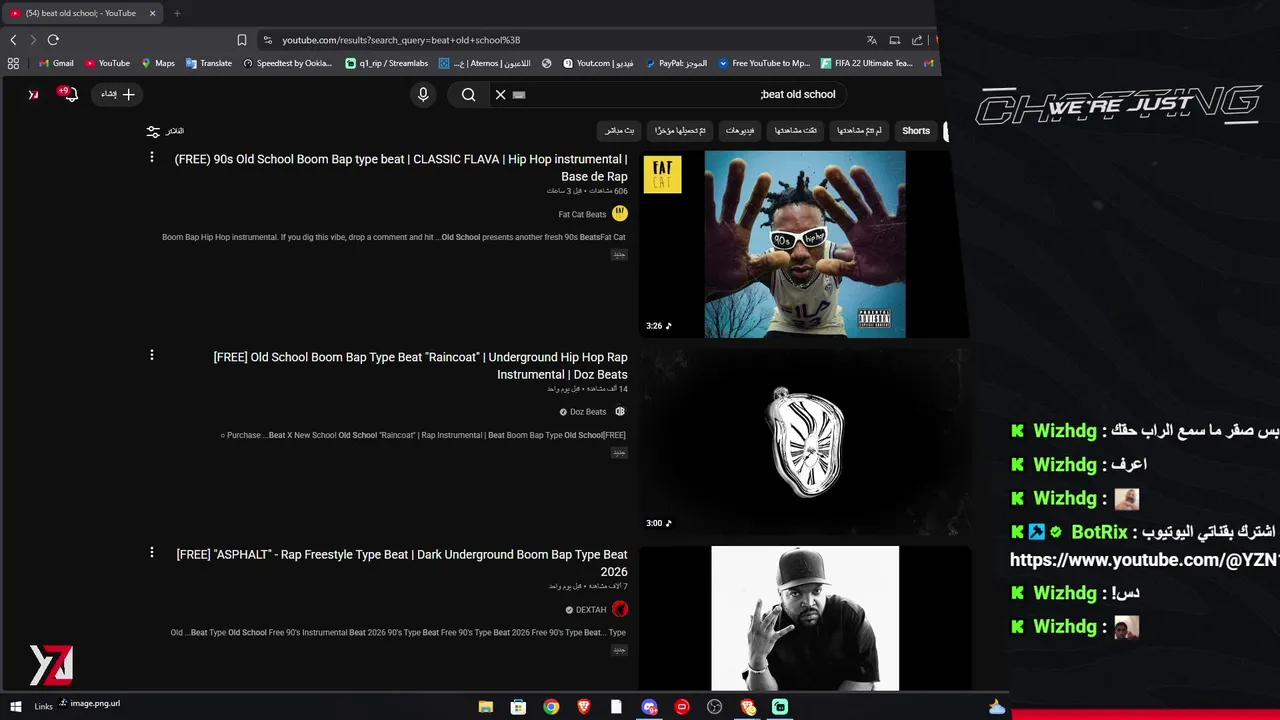Go back in the browser
The height and width of the screenshot is (720, 1280).
point(13,40)
